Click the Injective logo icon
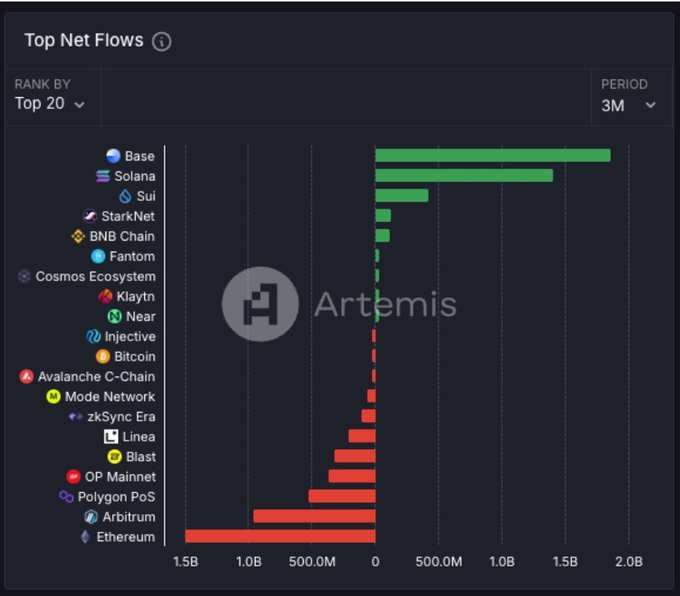 point(93,337)
